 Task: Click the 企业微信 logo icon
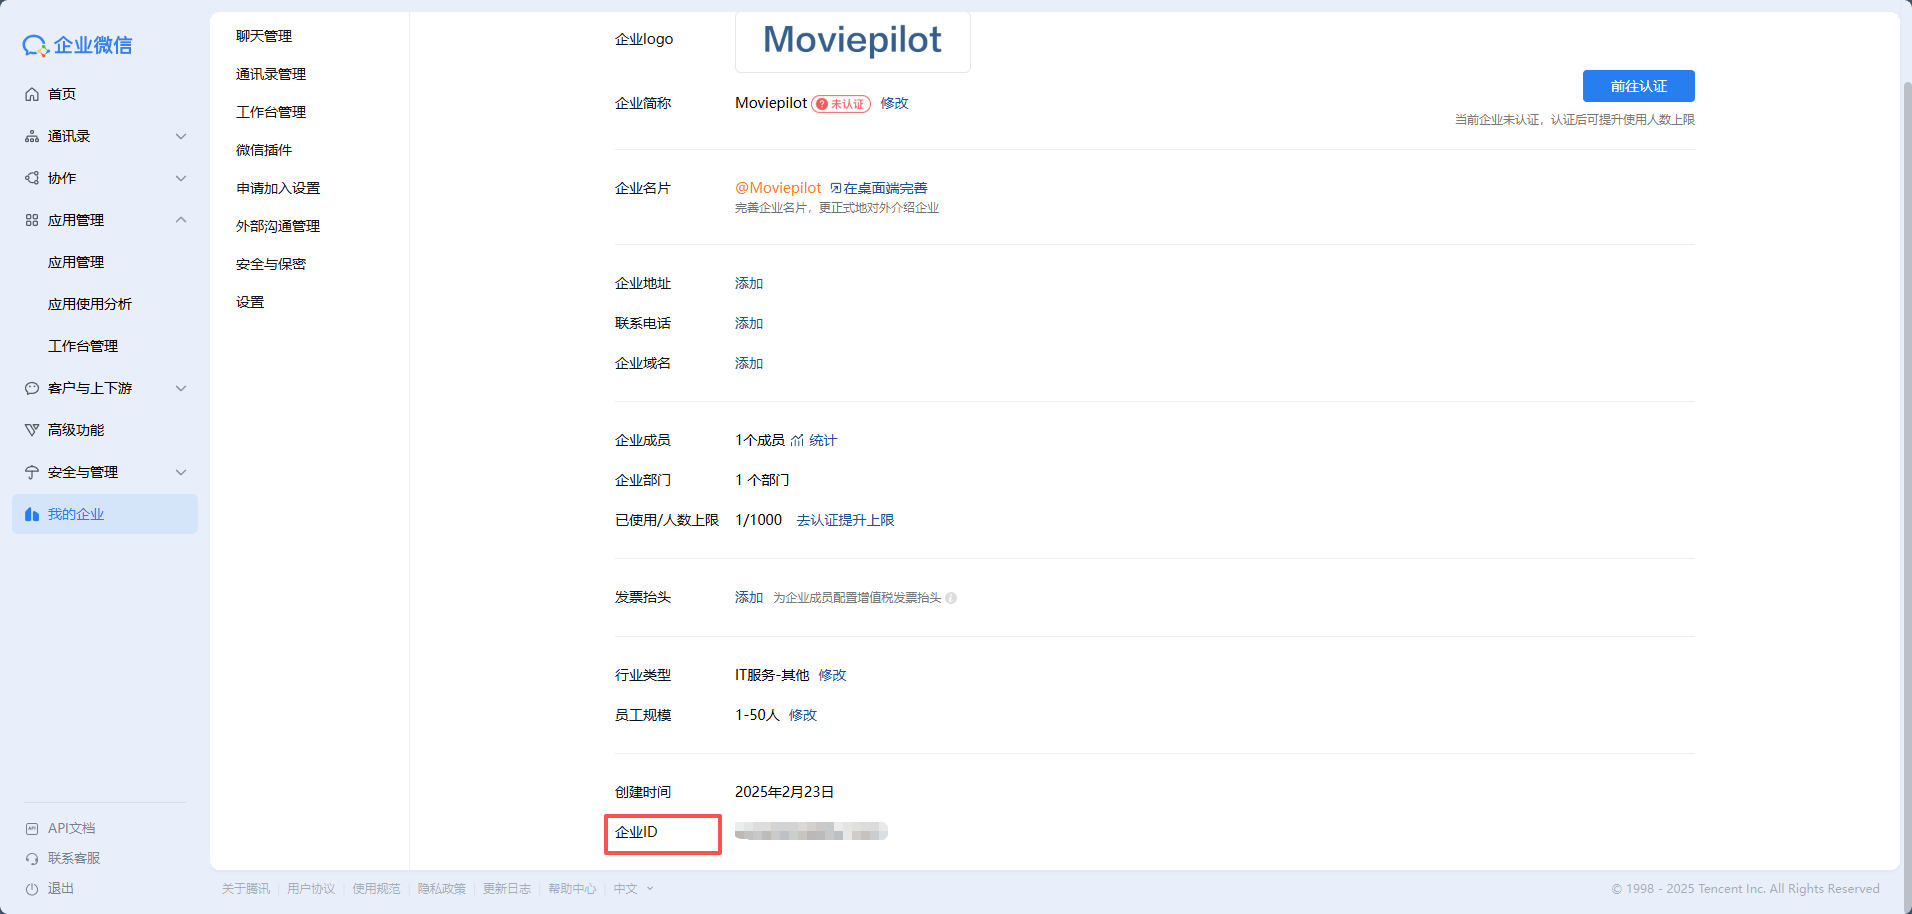pyautogui.click(x=35, y=45)
